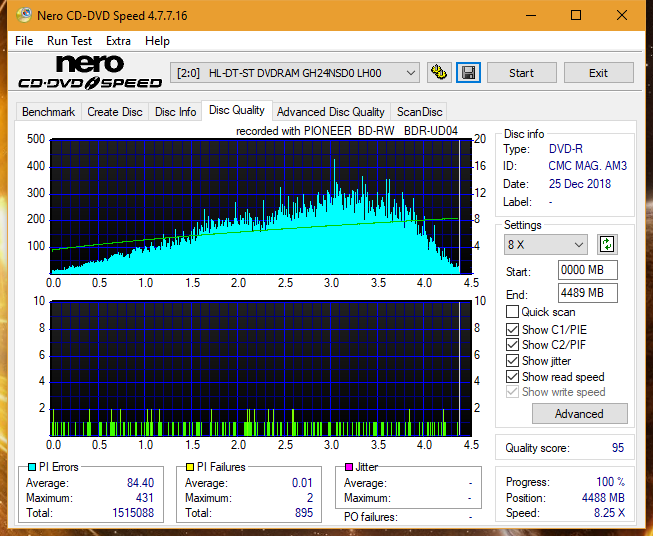Click the Exit button
The width and height of the screenshot is (653, 536).
[x=598, y=73]
